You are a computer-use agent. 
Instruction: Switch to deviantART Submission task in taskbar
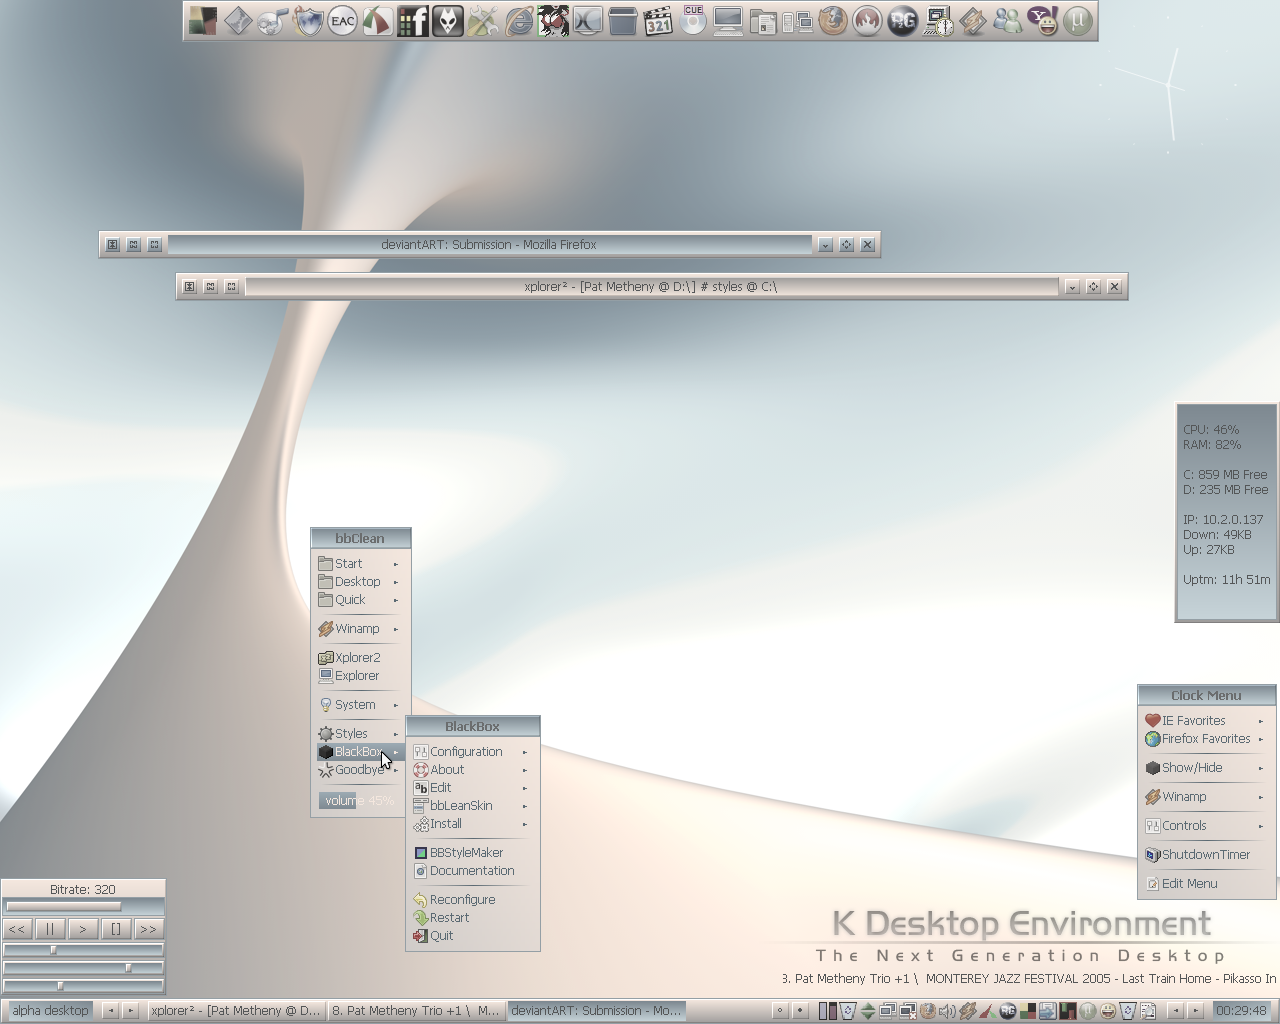click(597, 1011)
